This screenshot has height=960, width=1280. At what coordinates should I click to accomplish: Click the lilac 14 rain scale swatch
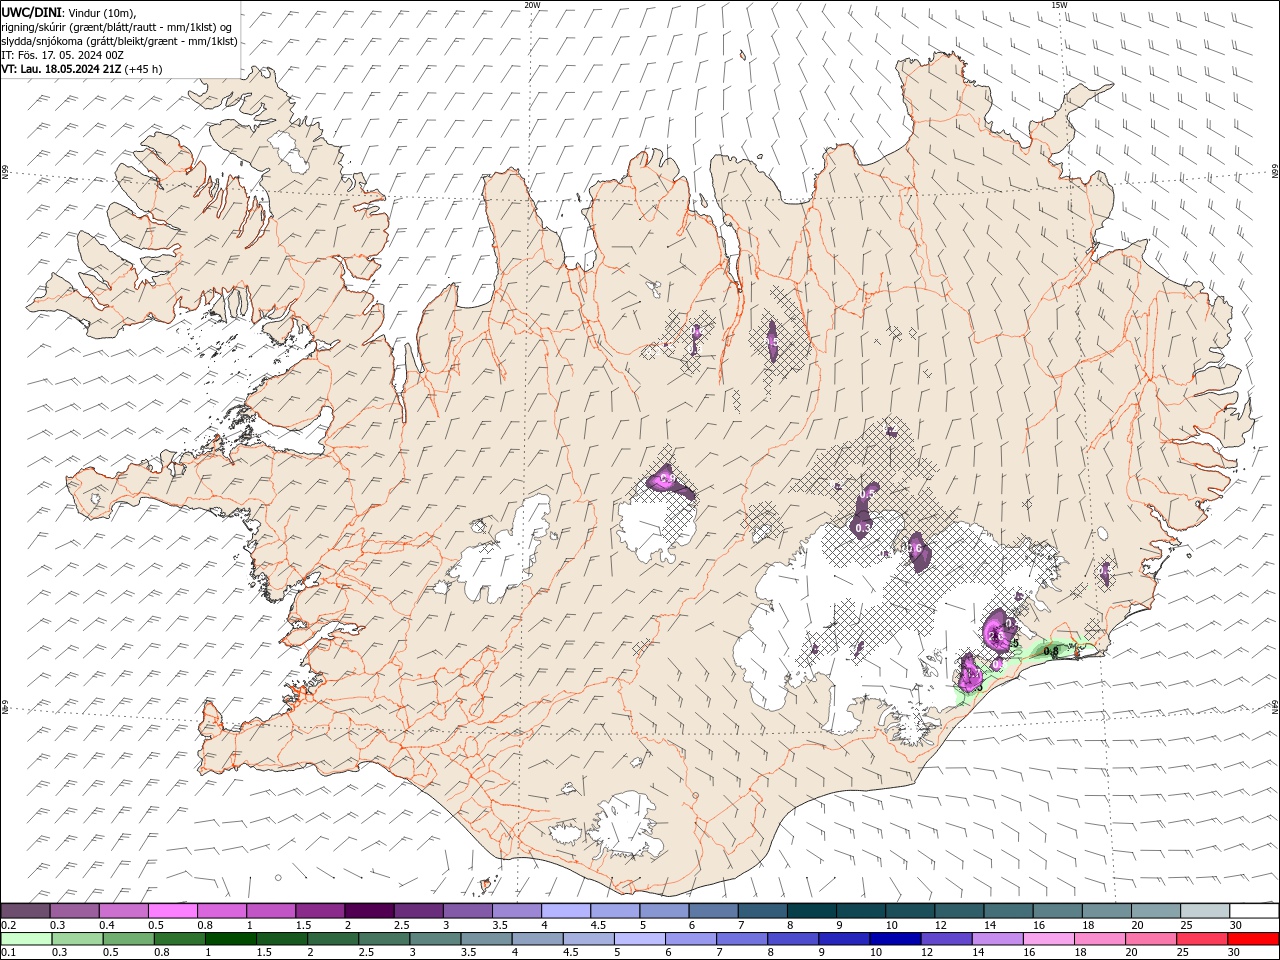(997, 939)
